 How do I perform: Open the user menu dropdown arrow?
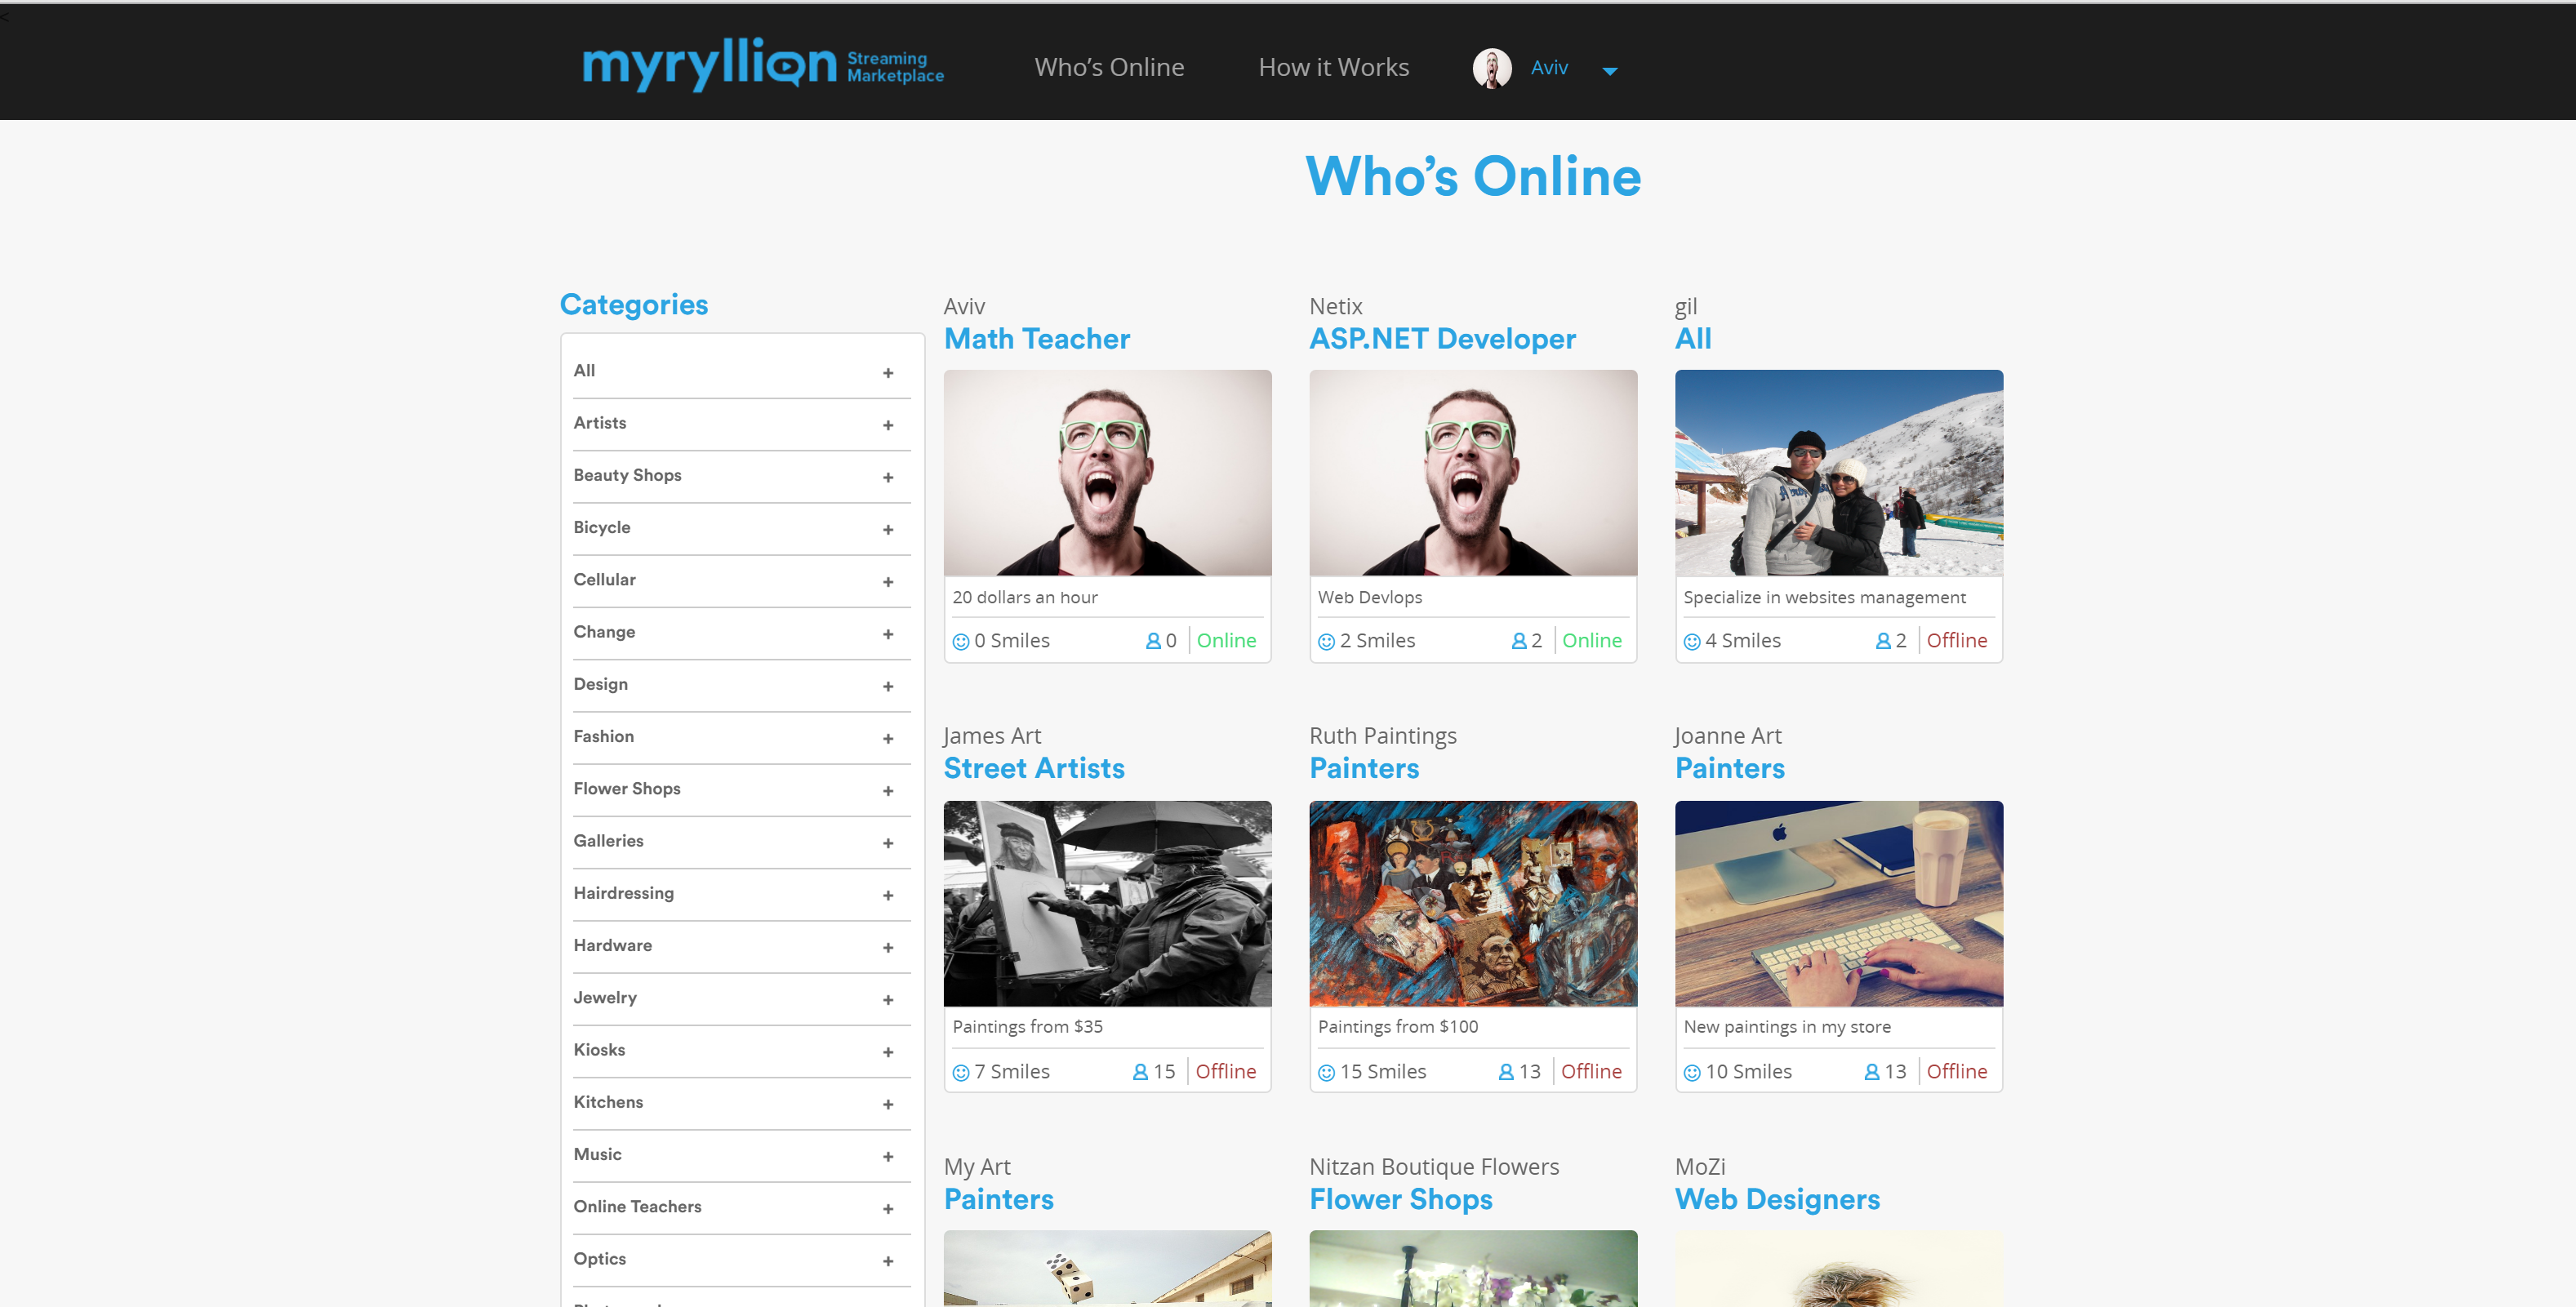tap(1610, 71)
